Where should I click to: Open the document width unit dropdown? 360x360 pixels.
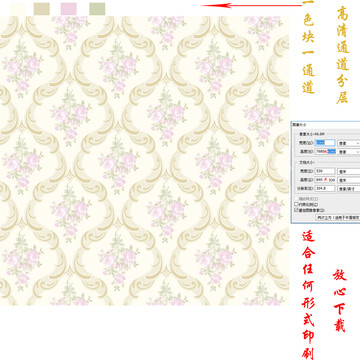(349, 172)
